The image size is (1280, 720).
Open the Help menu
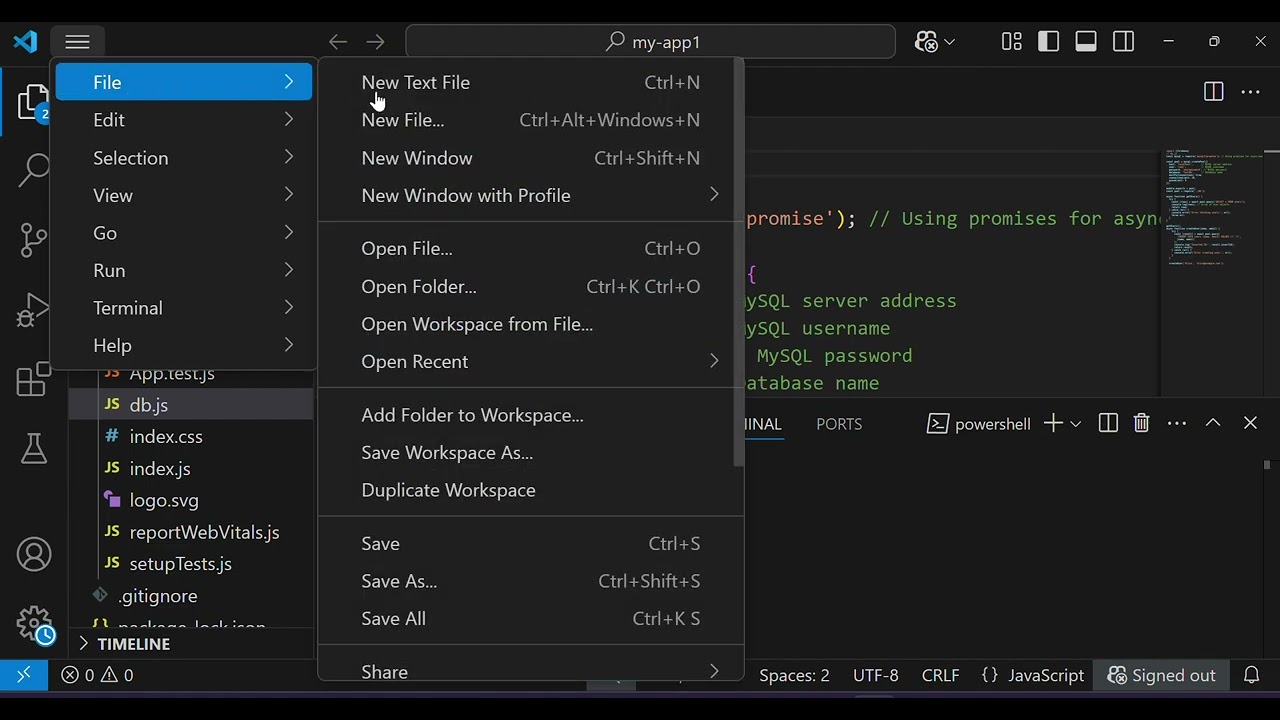click(184, 346)
